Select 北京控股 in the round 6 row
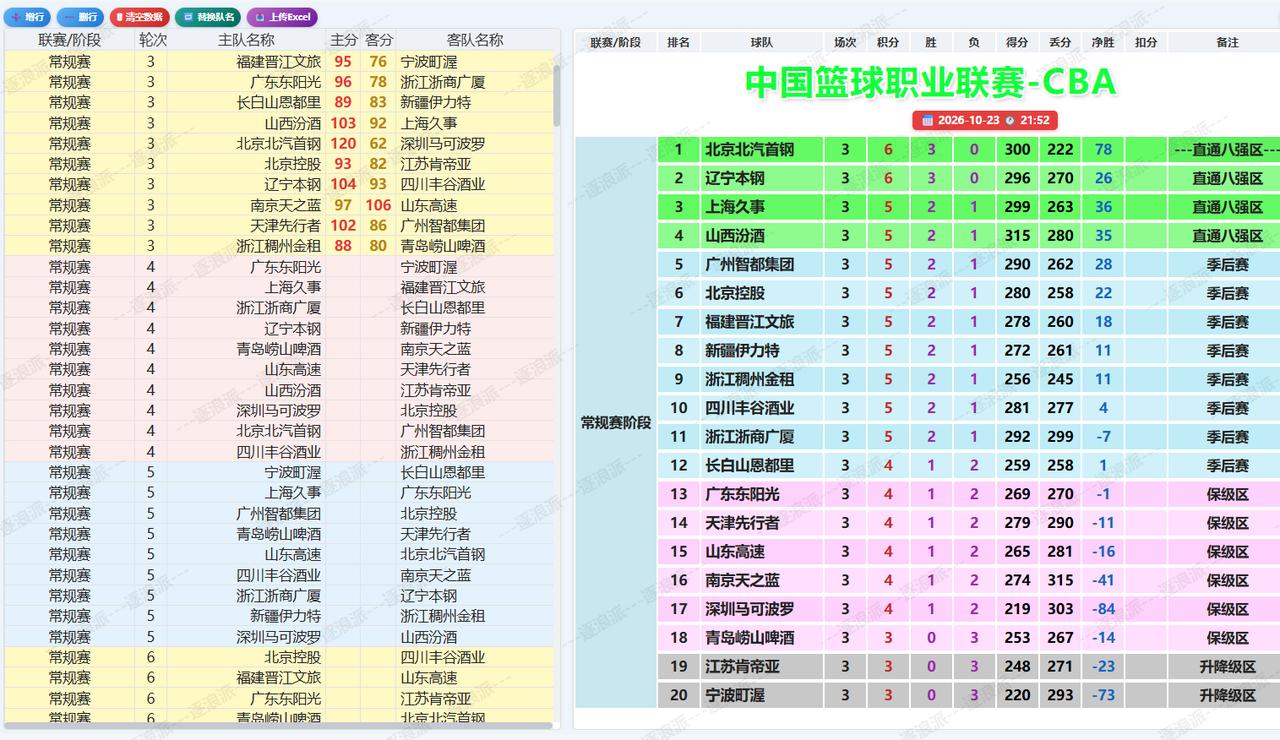 [x=246, y=657]
